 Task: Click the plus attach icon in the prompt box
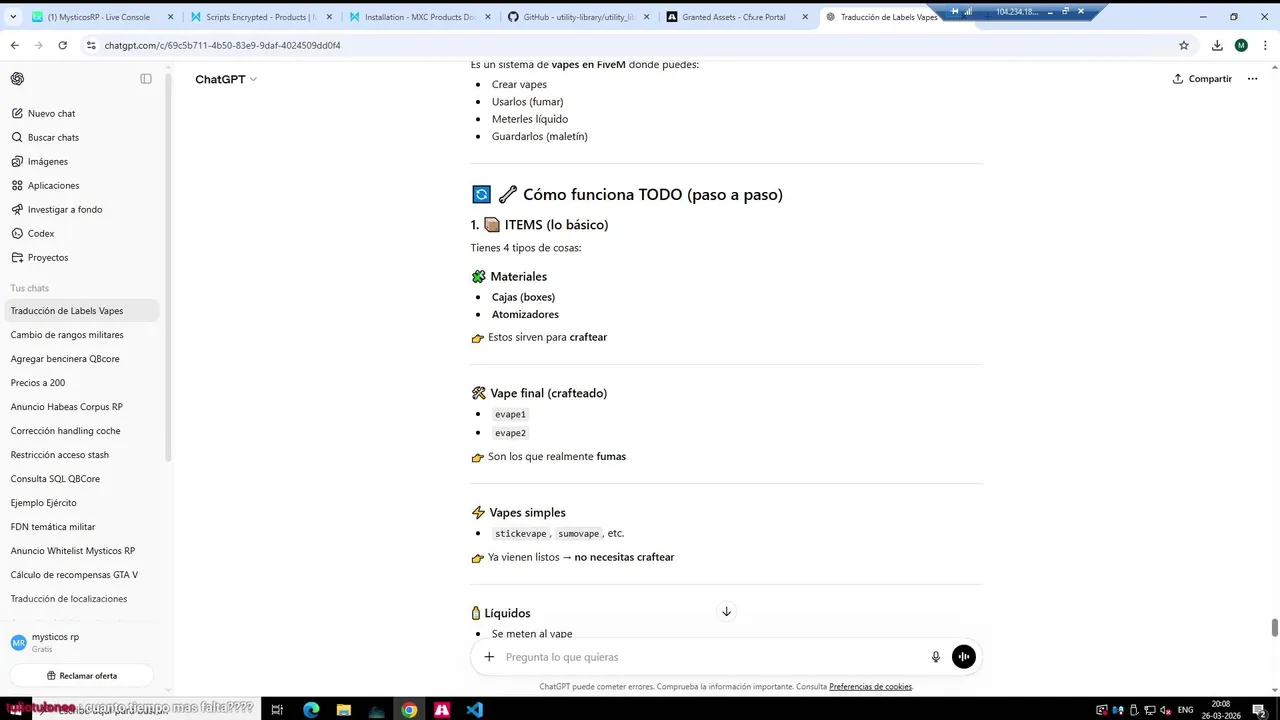pyautogui.click(x=489, y=657)
